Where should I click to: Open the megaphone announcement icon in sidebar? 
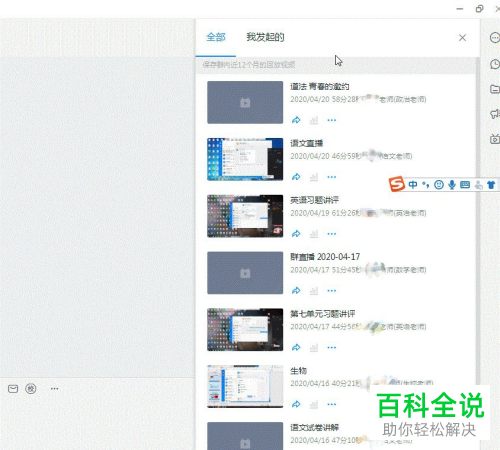495,114
